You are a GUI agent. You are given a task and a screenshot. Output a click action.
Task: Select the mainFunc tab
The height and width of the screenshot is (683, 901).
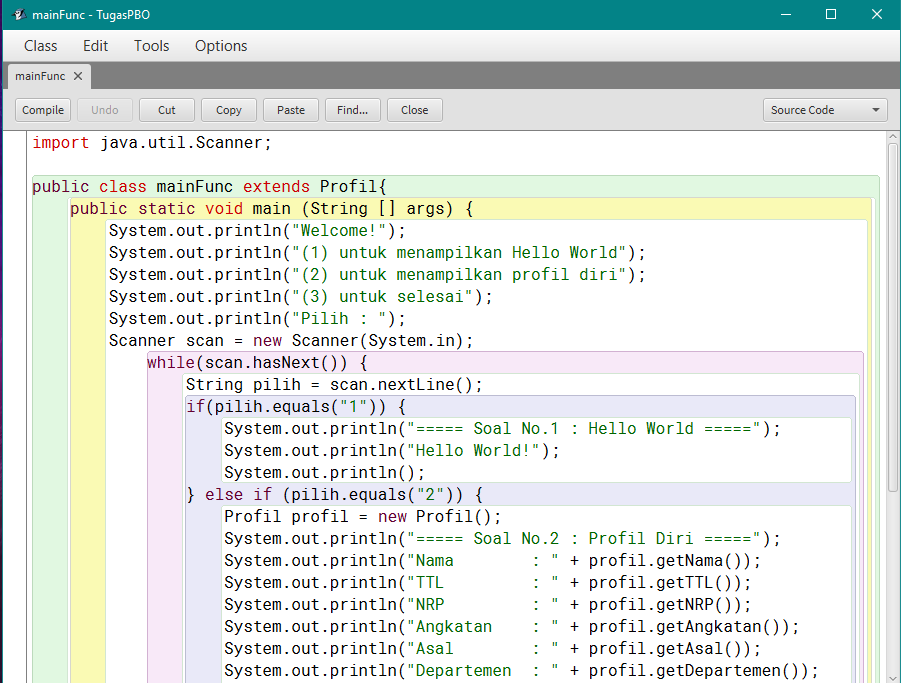pyautogui.click(x=42, y=75)
